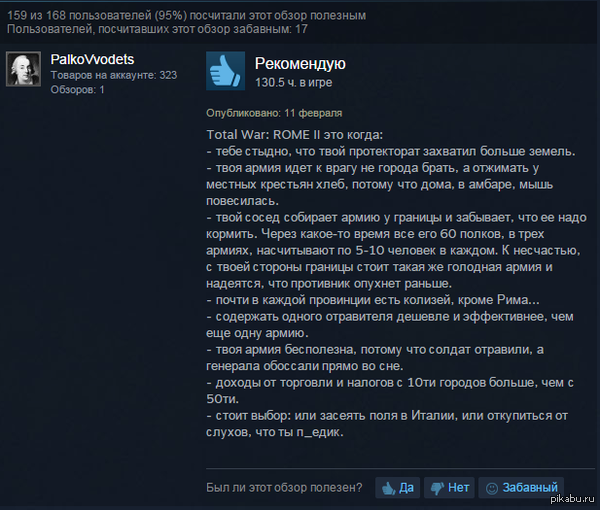Open the PalkoVvodets profile name link

point(92,59)
